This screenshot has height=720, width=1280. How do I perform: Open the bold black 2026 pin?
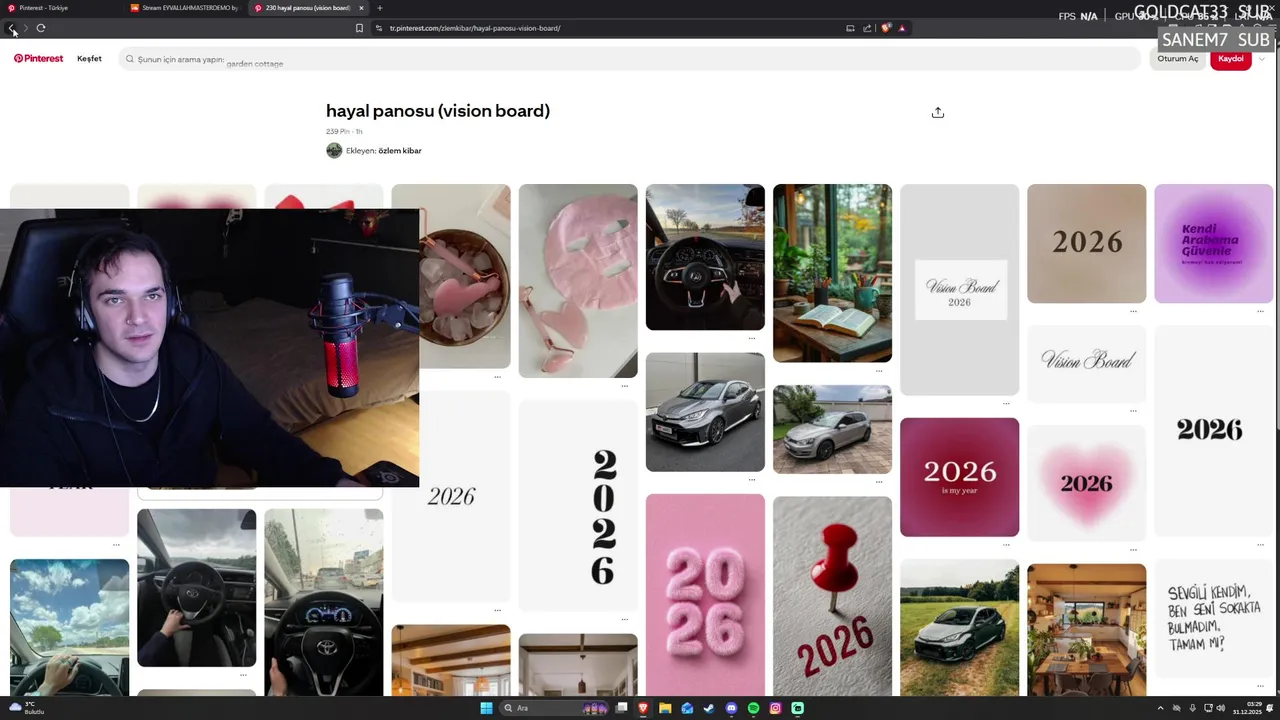[x=1213, y=430]
